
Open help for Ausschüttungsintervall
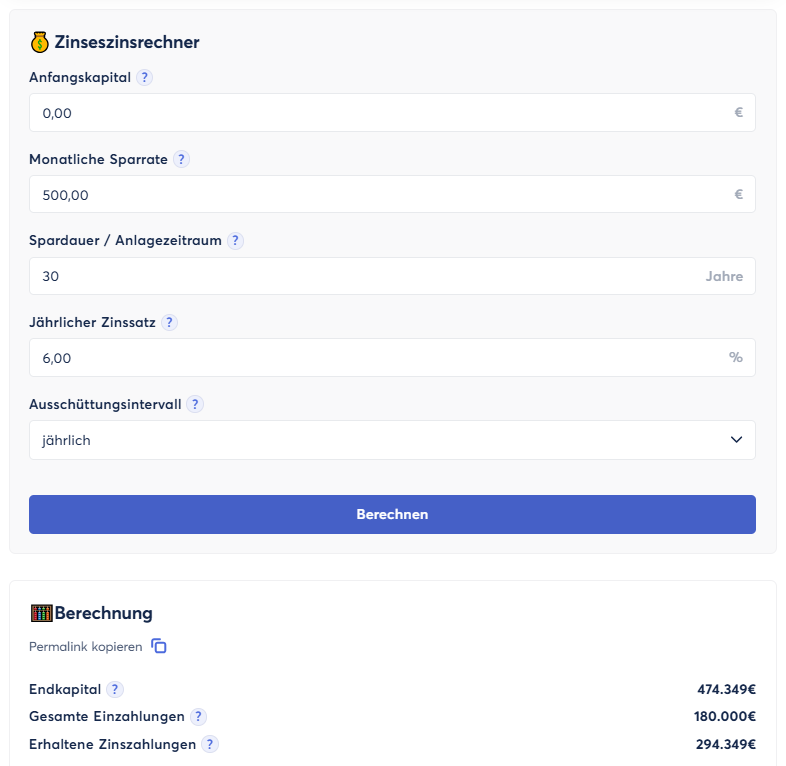click(195, 404)
